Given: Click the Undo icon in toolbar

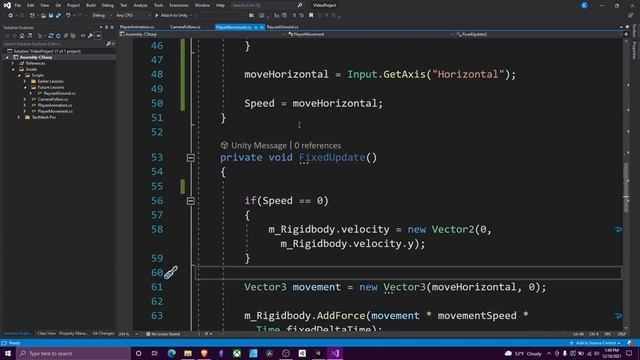Looking at the screenshot, I should [68, 16].
